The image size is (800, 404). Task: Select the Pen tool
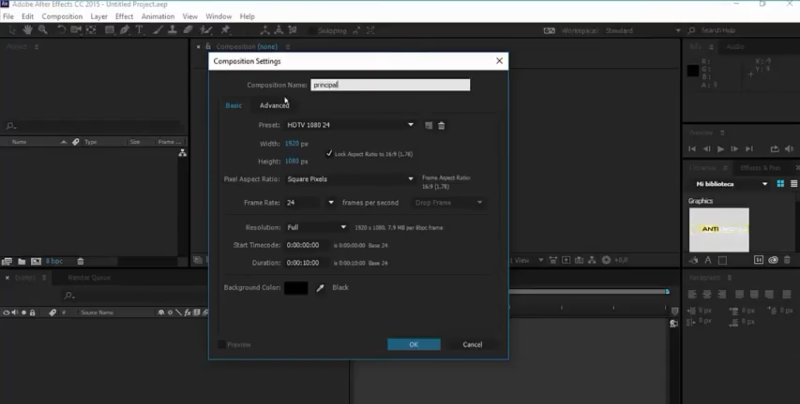[x=124, y=30]
